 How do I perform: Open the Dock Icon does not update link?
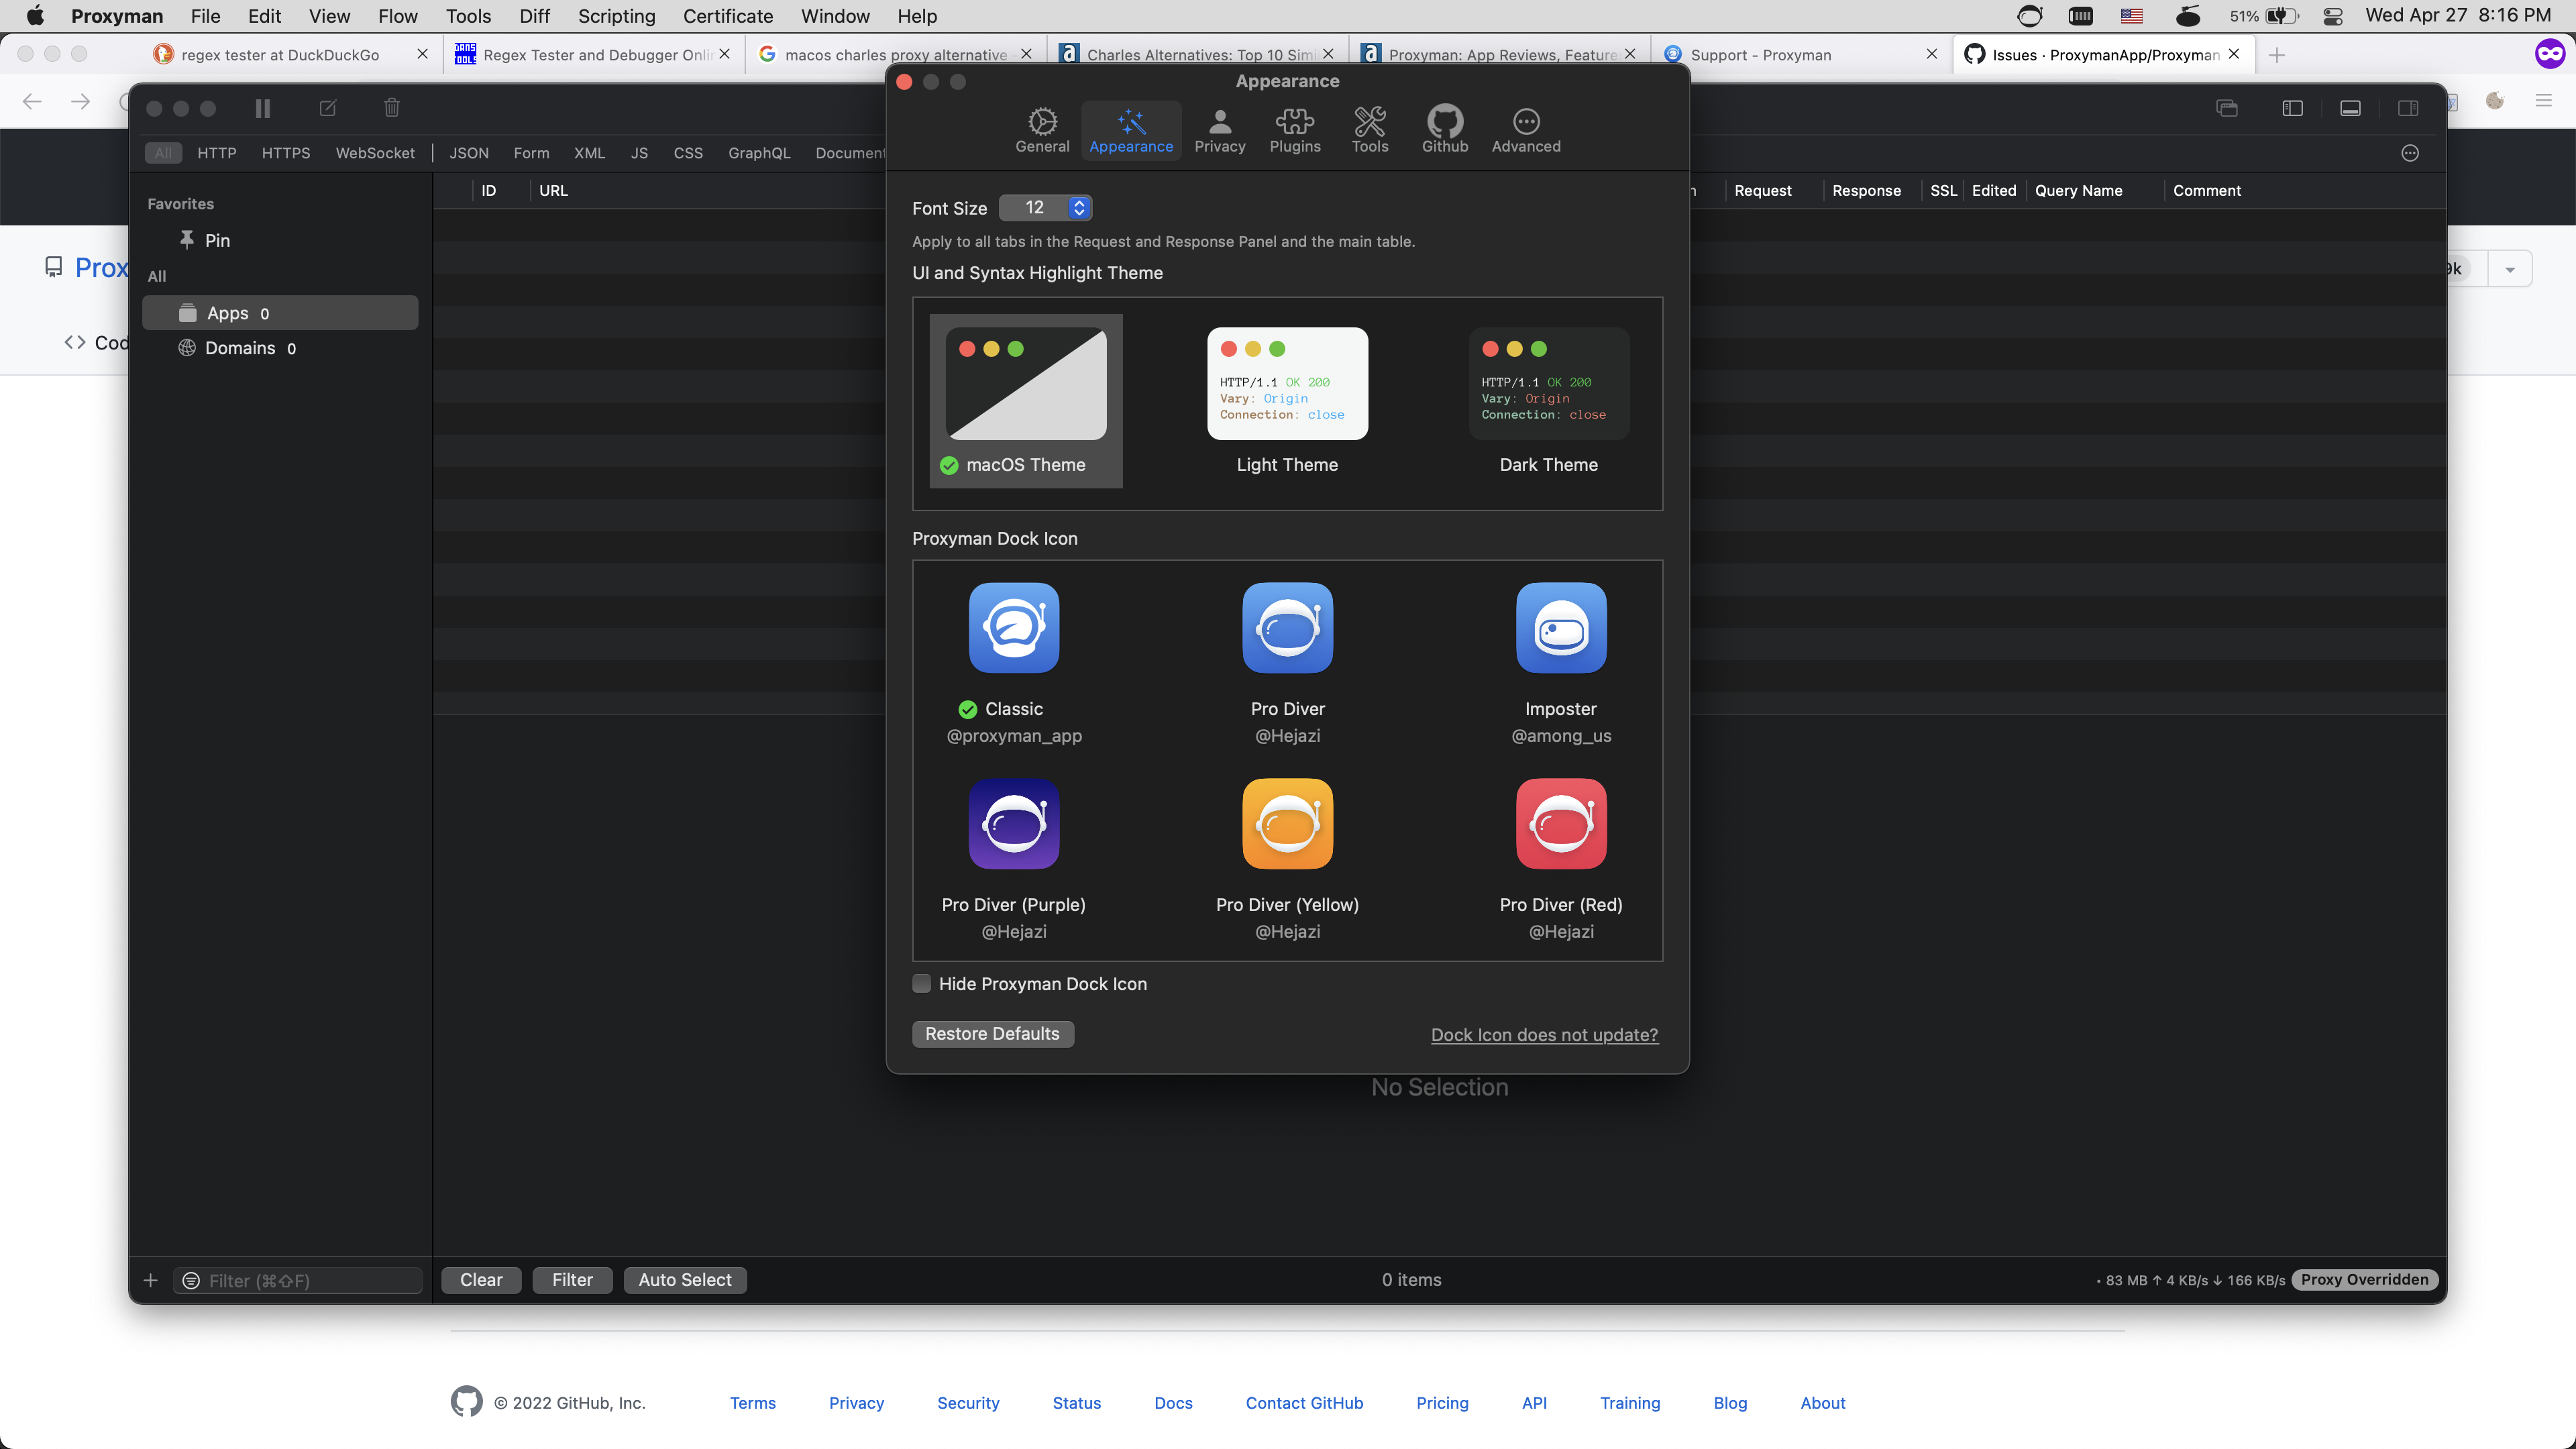point(1543,1035)
